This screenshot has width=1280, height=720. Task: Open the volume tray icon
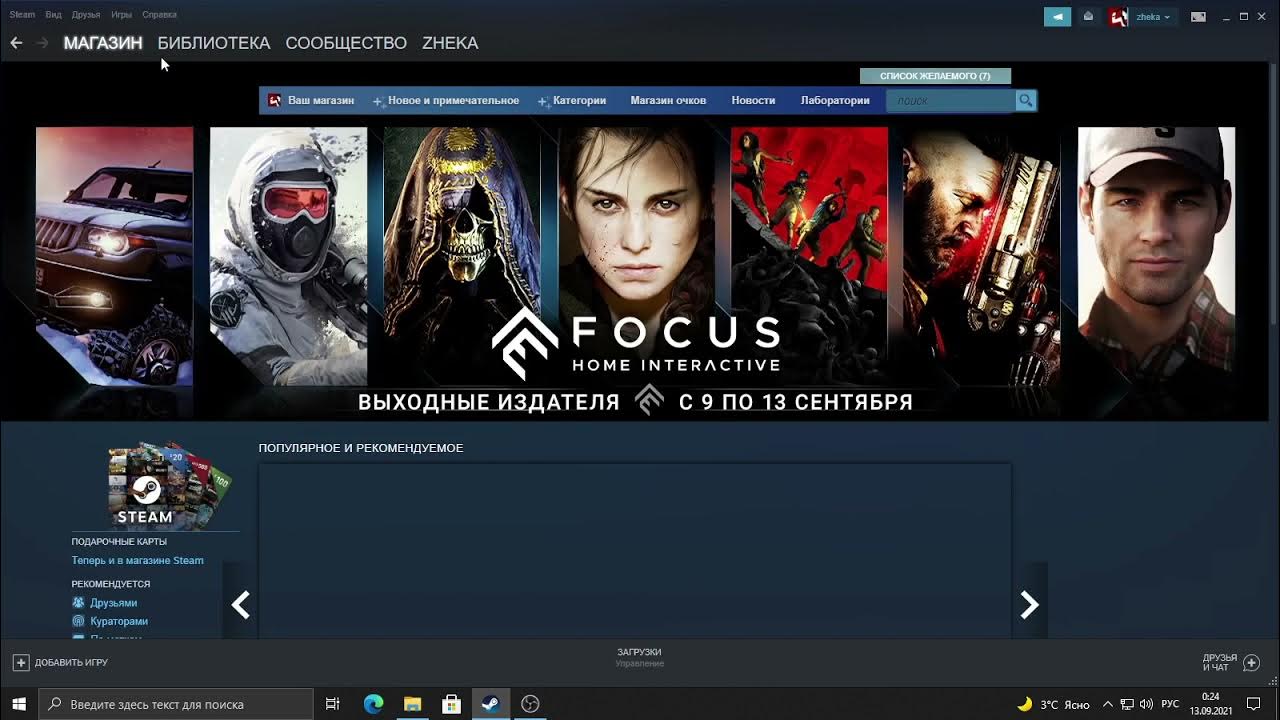(1146, 704)
